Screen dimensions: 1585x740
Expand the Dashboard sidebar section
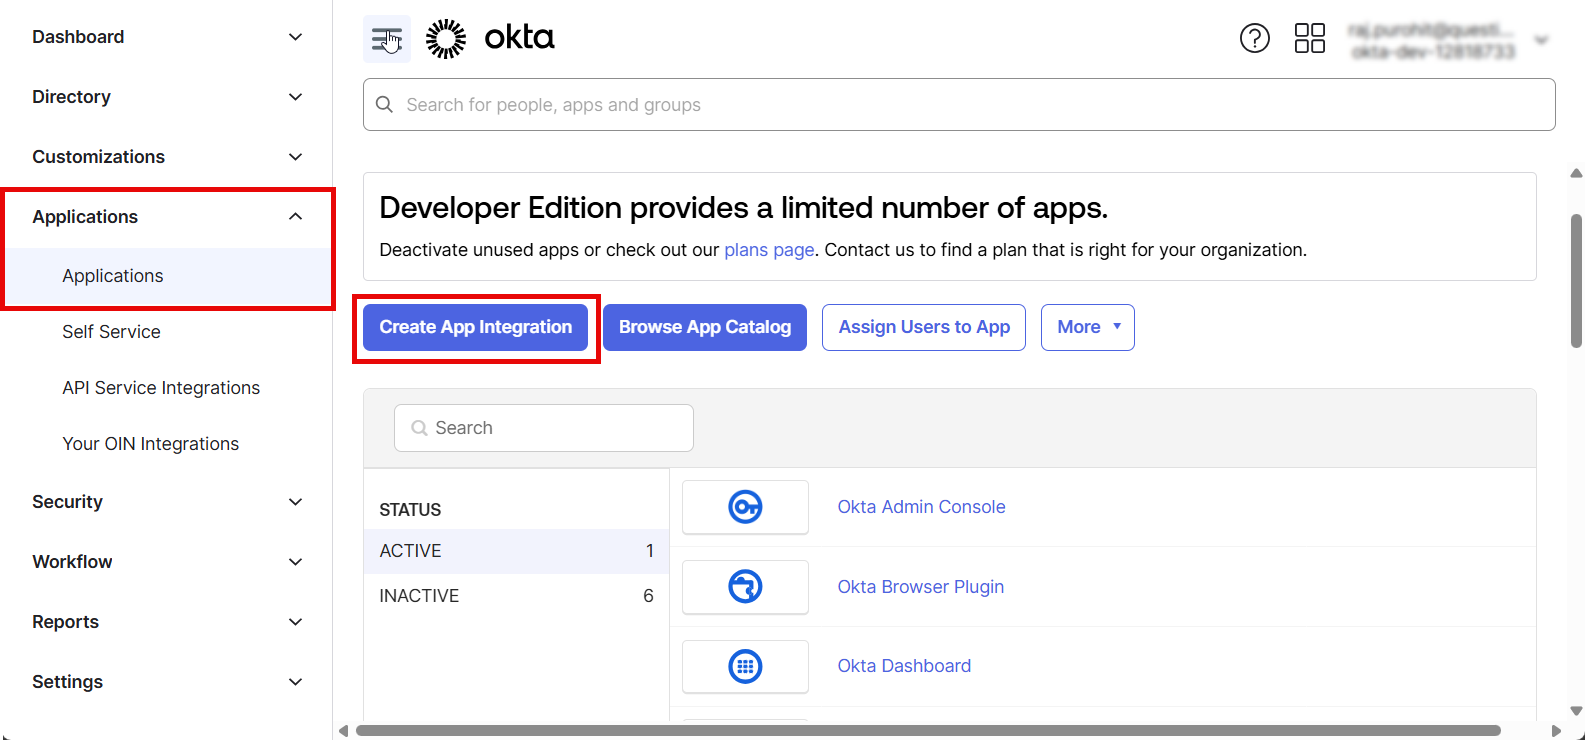[x=295, y=37]
